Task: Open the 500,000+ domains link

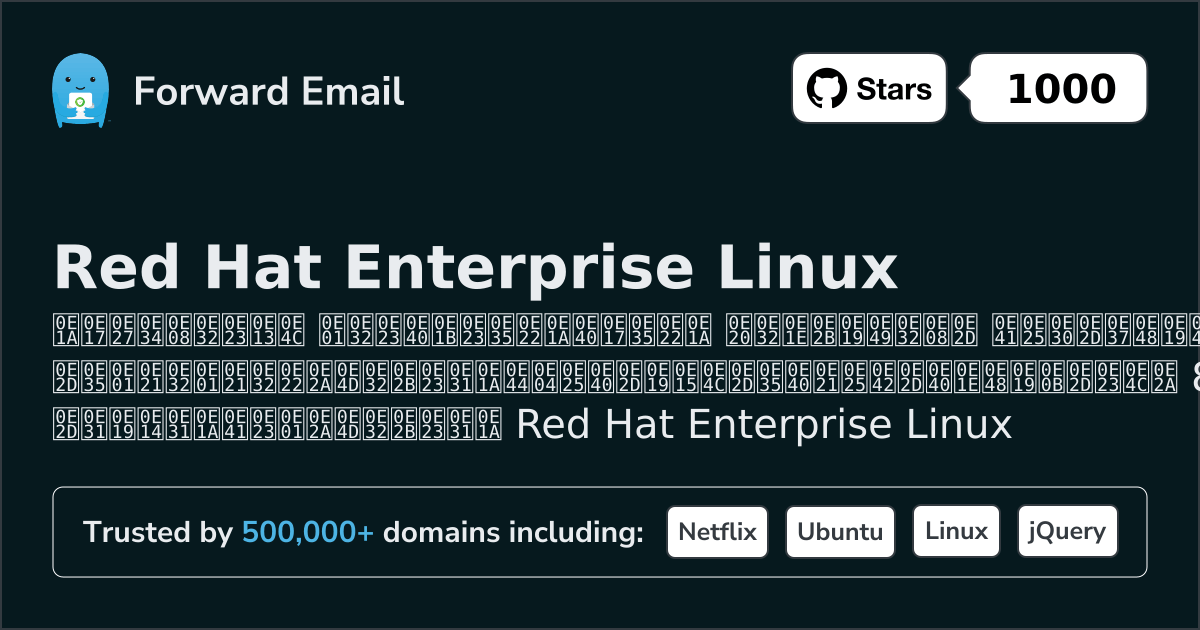Action: (x=307, y=532)
